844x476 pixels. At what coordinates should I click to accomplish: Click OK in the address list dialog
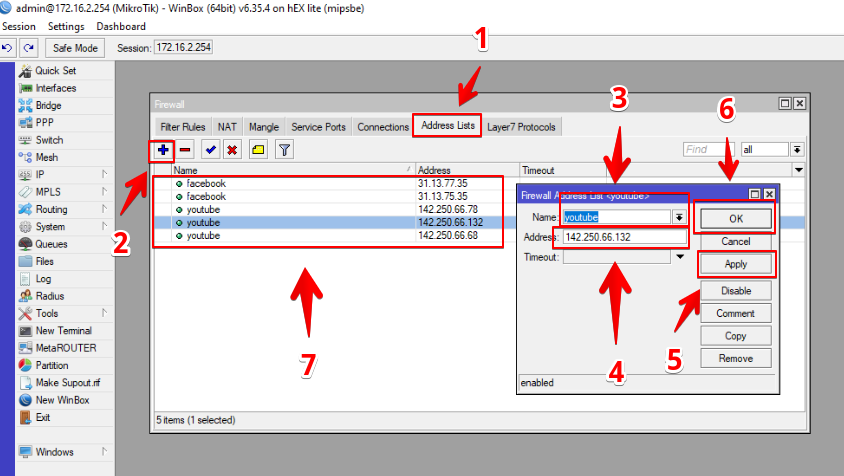(x=736, y=219)
